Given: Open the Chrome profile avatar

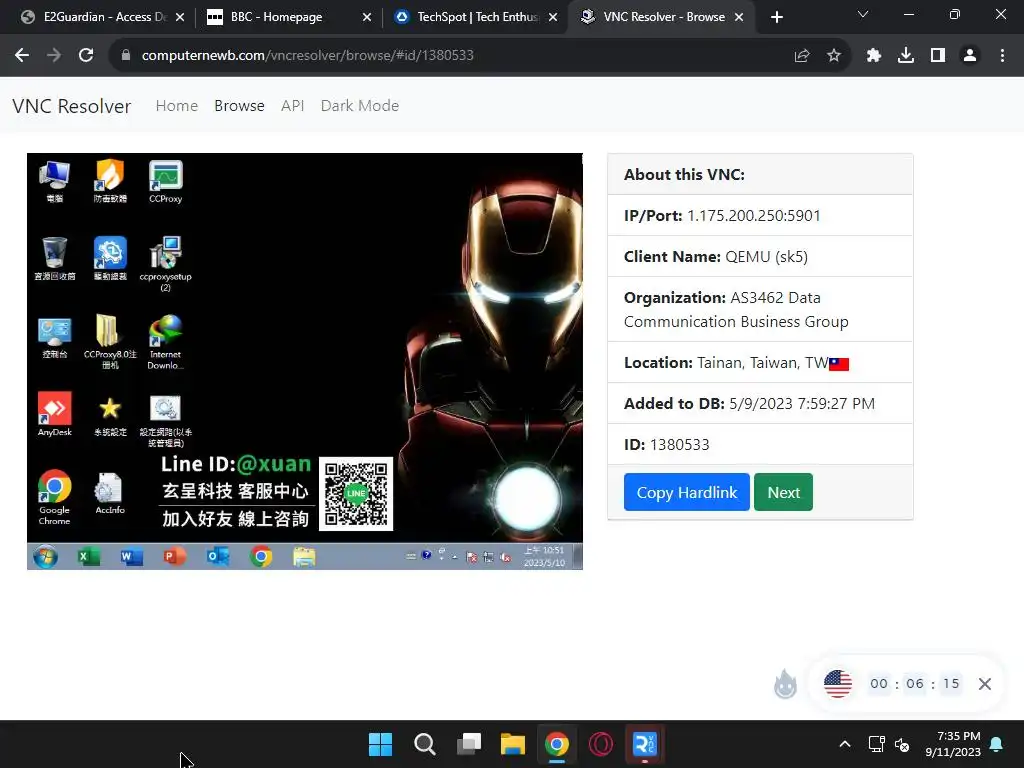Looking at the screenshot, I should [x=970, y=56].
